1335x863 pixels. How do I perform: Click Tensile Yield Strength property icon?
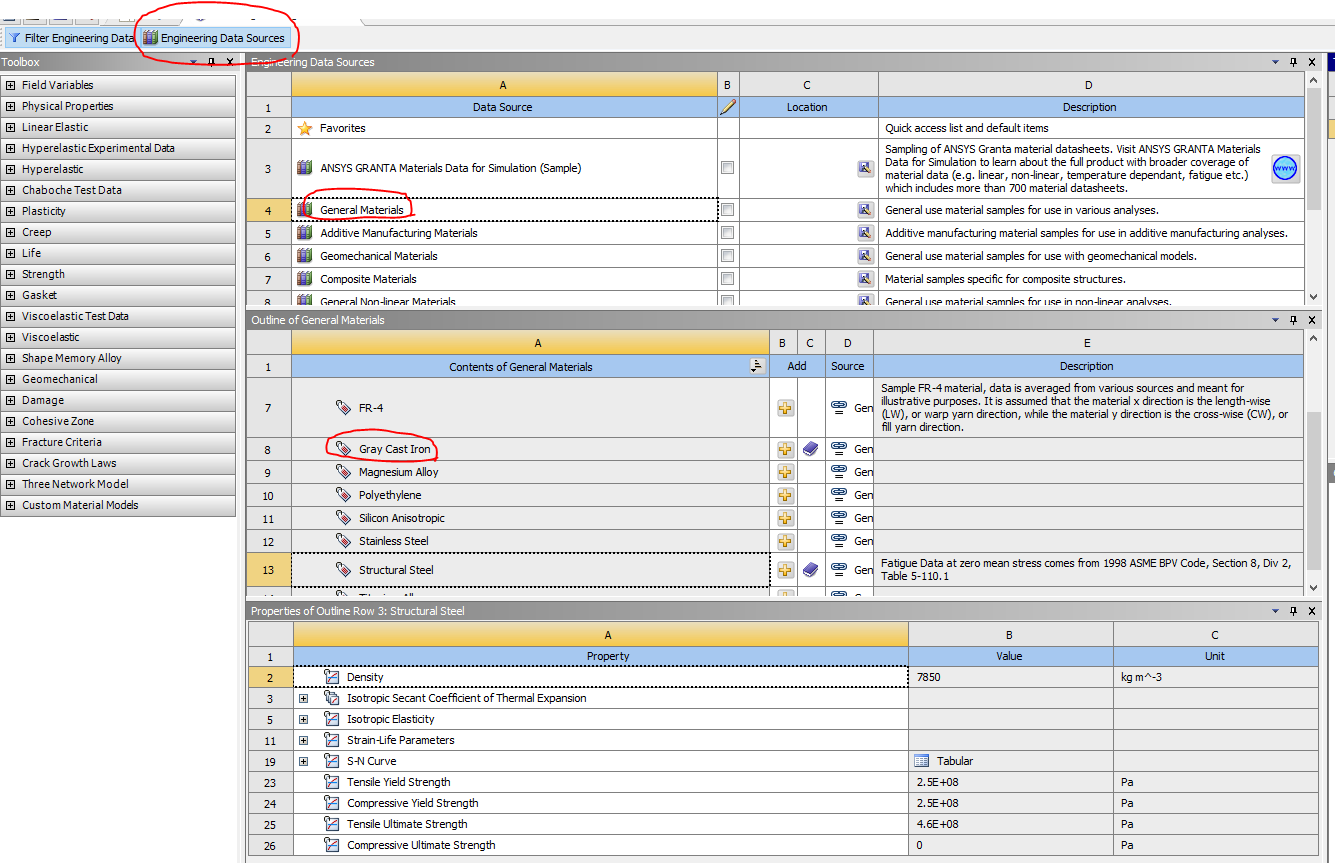point(332,782)
